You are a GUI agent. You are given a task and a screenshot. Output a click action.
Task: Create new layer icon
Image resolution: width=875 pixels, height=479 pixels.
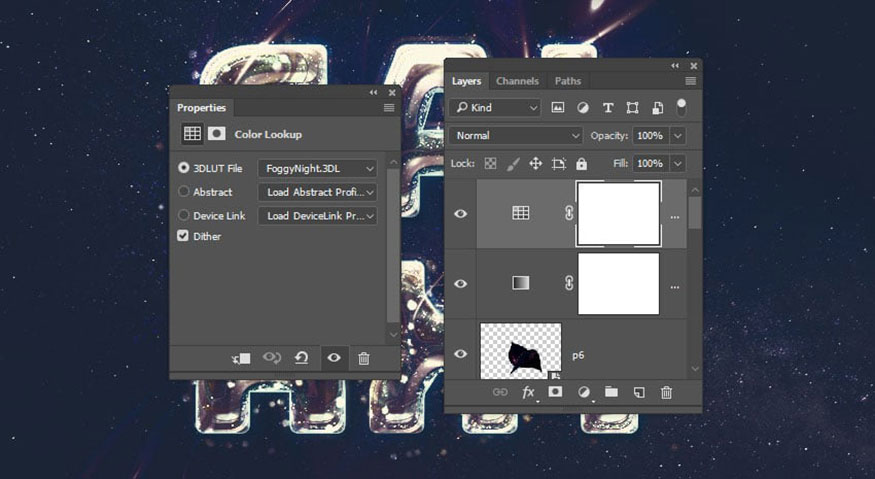639,392
